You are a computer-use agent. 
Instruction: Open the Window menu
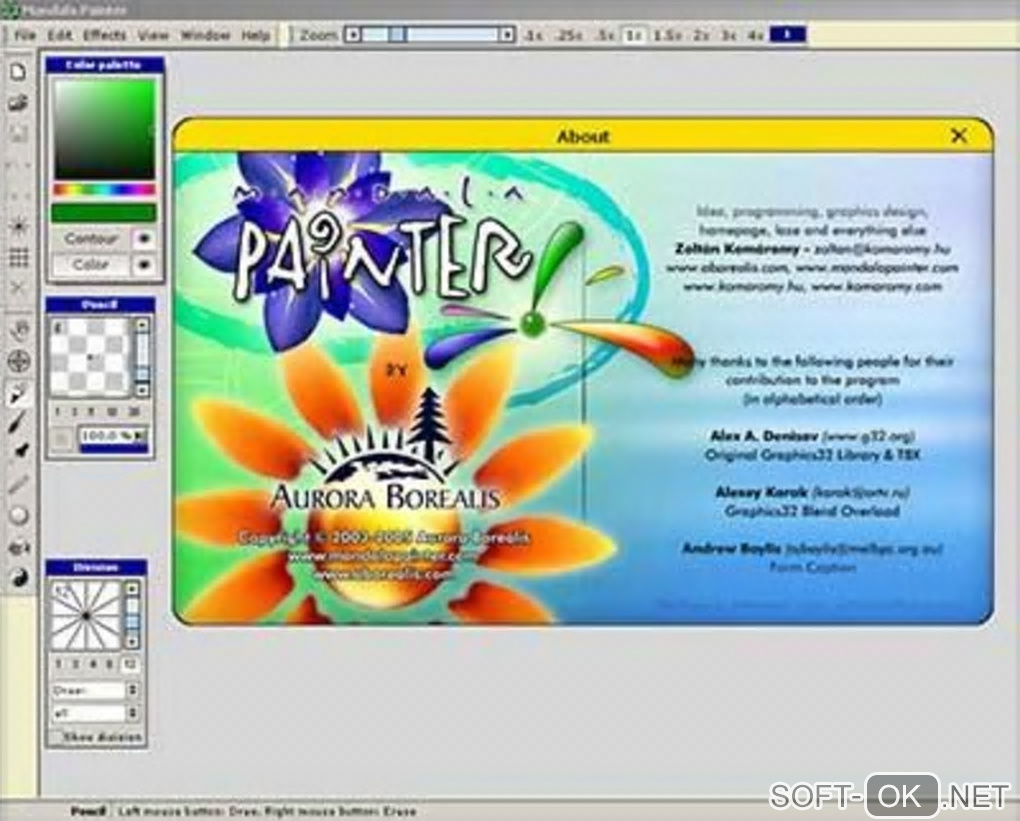pyautogui.click(x=206, y=34)
